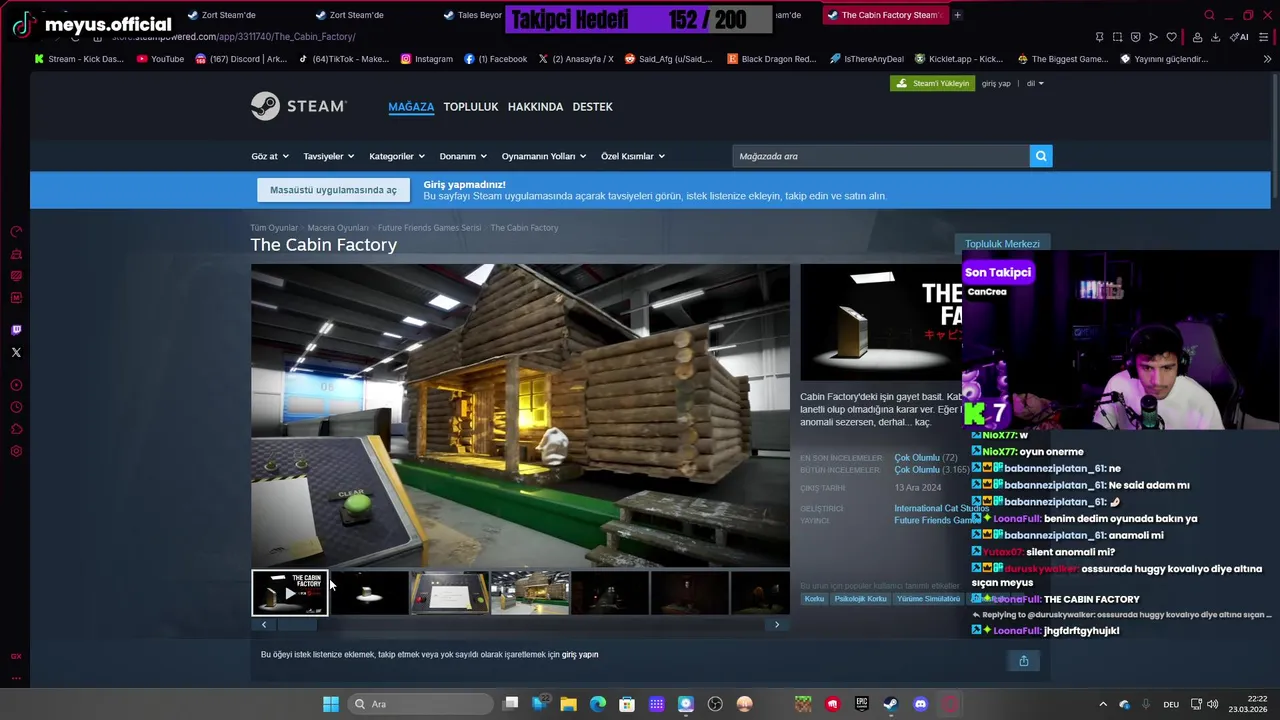Open OBS Studio from the taskbar

(x=715, y=704)
